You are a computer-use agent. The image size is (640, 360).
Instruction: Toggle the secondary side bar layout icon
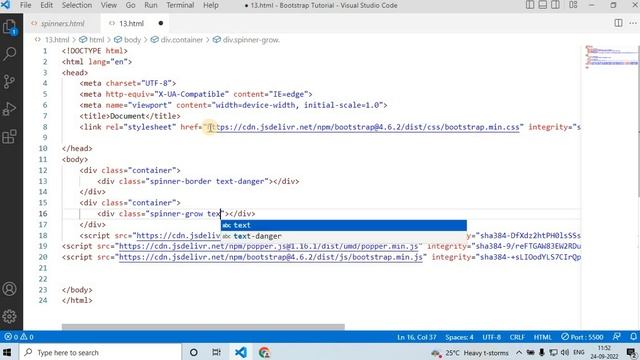[x=556, y=5]
